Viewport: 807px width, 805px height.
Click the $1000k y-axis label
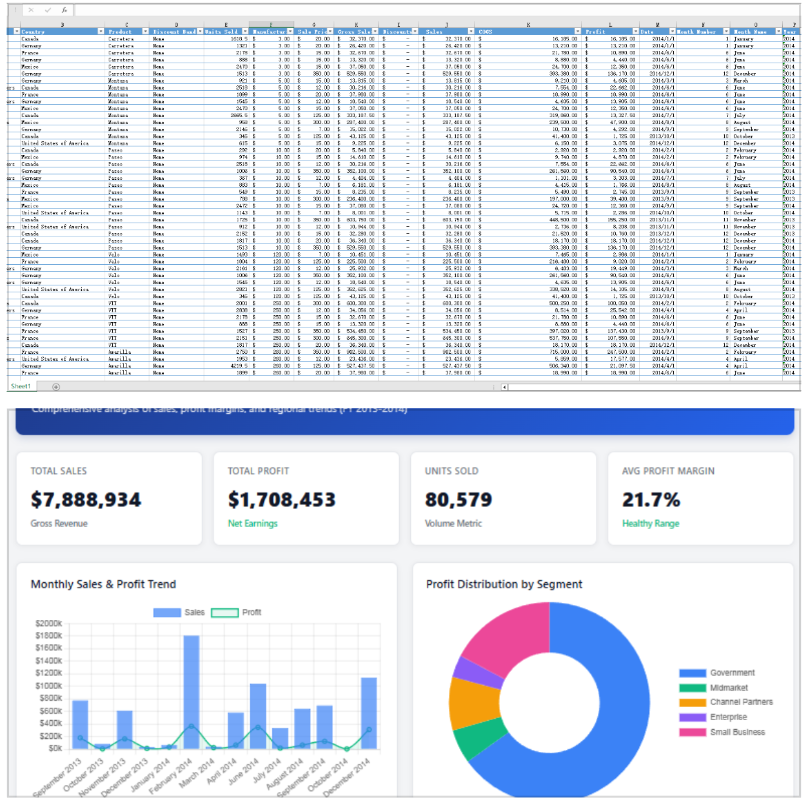click(x=48, y=686)
